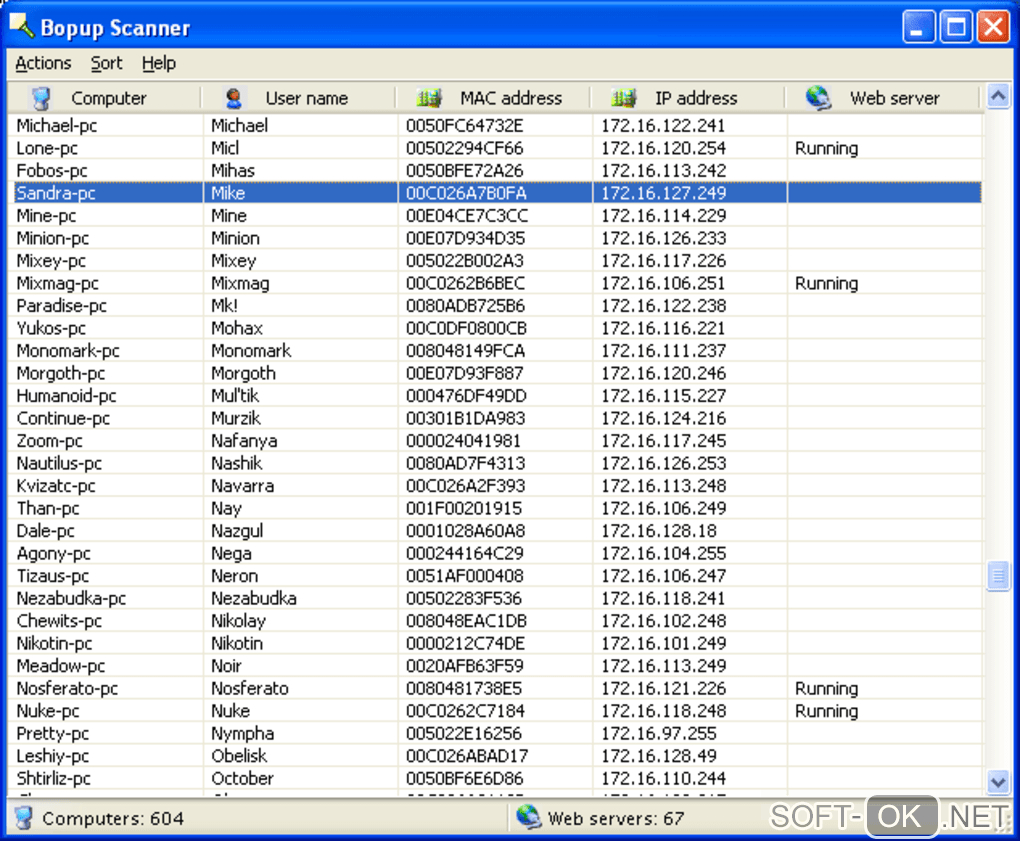Click IP address 172.16.127.249
Viewport: 1020px width, 841px height.
pos(664,193)
